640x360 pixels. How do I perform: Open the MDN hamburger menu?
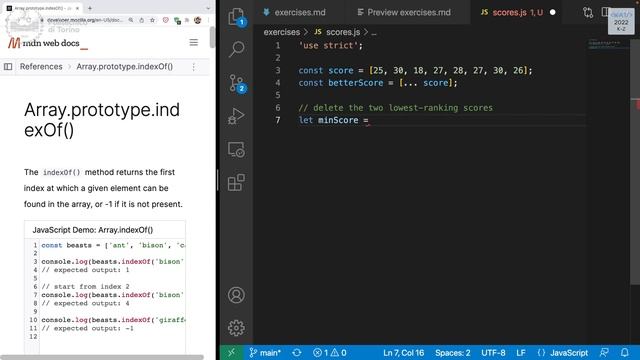pyautogui.click(x=193, y=42)
